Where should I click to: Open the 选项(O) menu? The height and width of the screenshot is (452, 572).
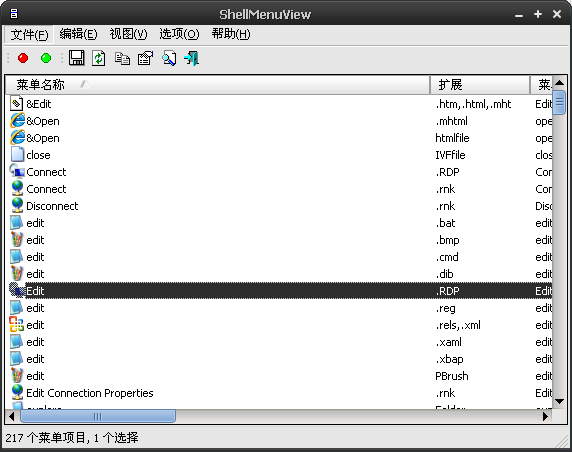[x=179, y=34]
